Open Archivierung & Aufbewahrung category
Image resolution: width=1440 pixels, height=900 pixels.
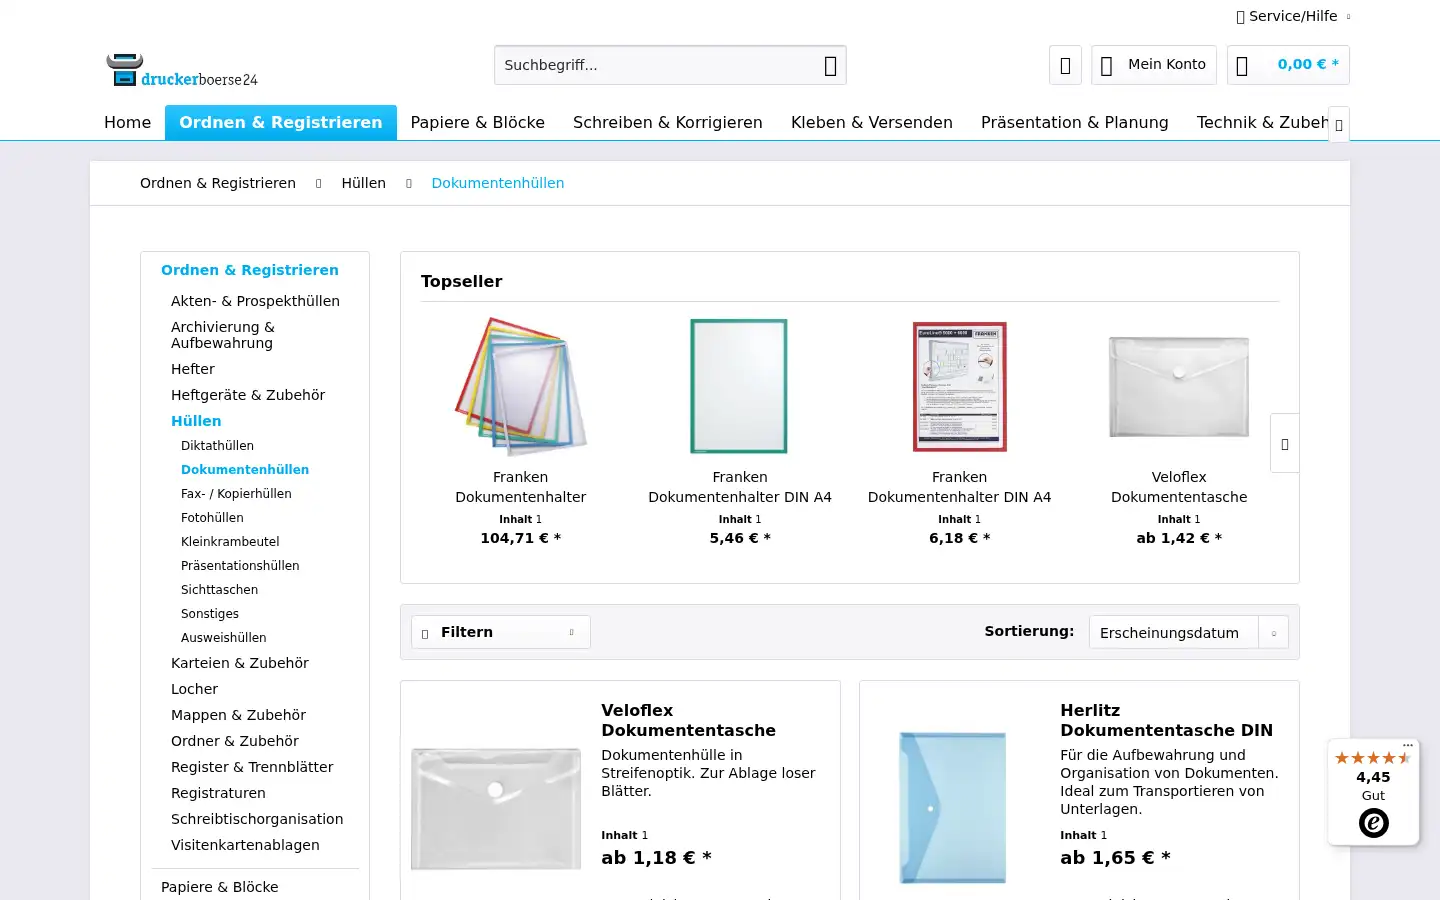pyautogui.click(x=223, y=335)
